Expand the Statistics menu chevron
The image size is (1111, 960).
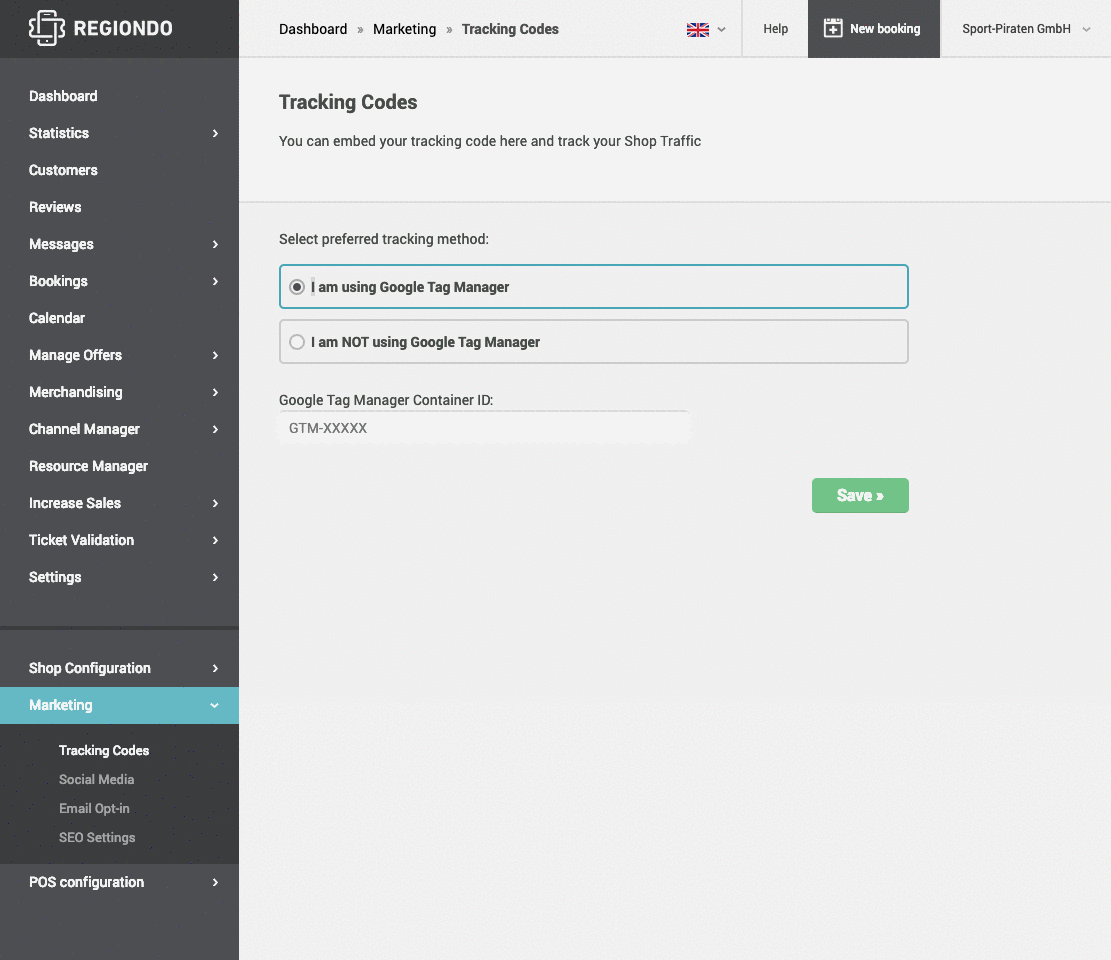215,133
